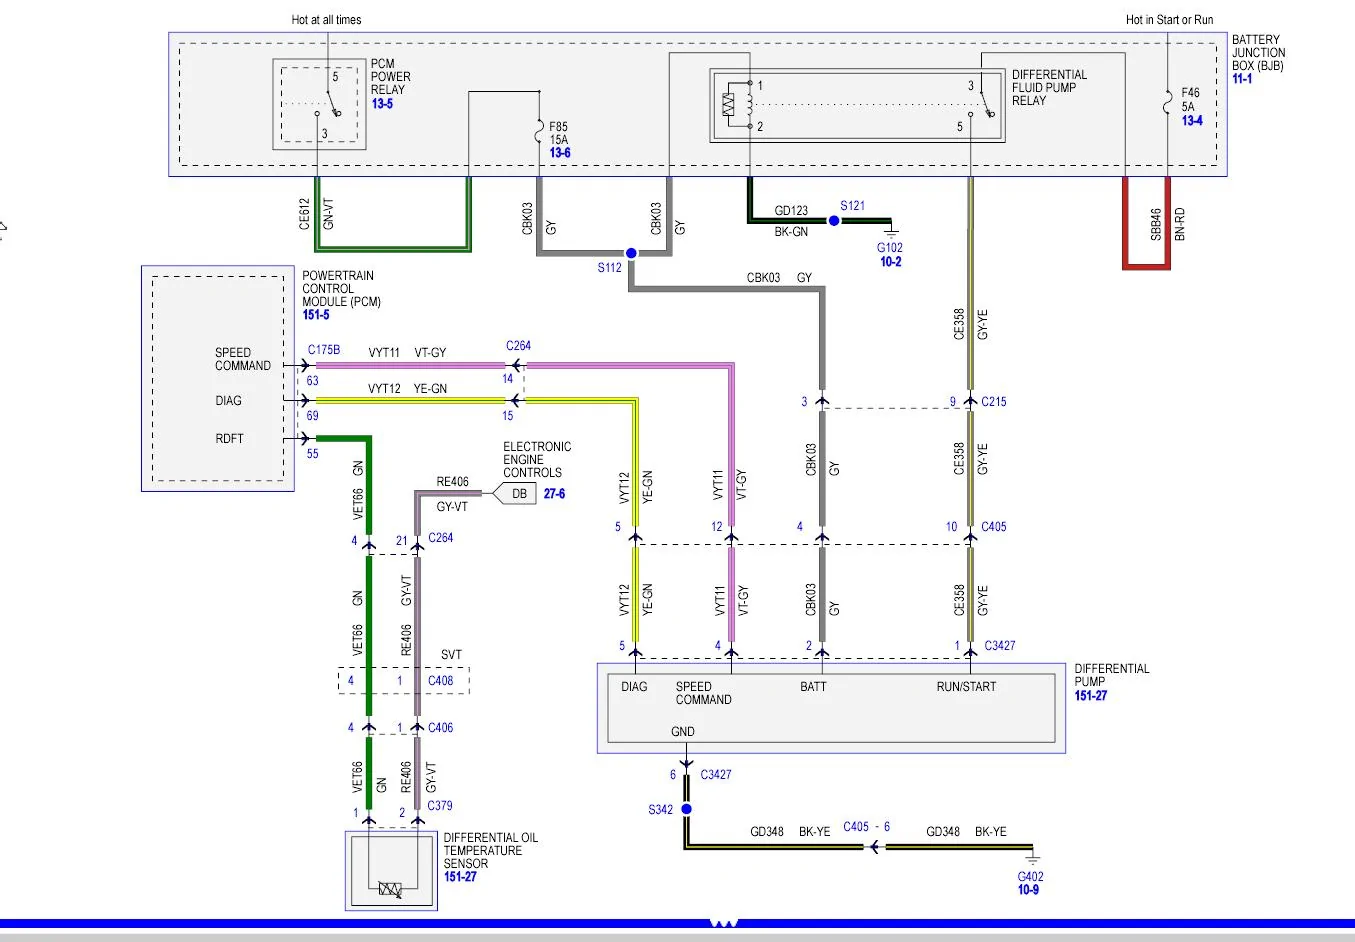The width and height of the screenshot is (1355, 942).
Task: Select the 'DIFFERENTIAL FLUID PUMP RELAY' label
Action: click(1049, 88)
